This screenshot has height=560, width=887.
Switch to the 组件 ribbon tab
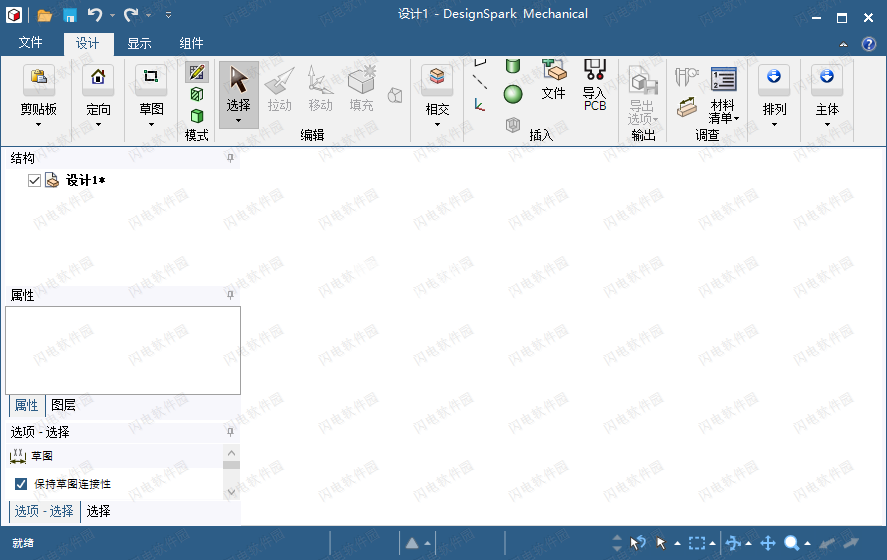[191, 44]
